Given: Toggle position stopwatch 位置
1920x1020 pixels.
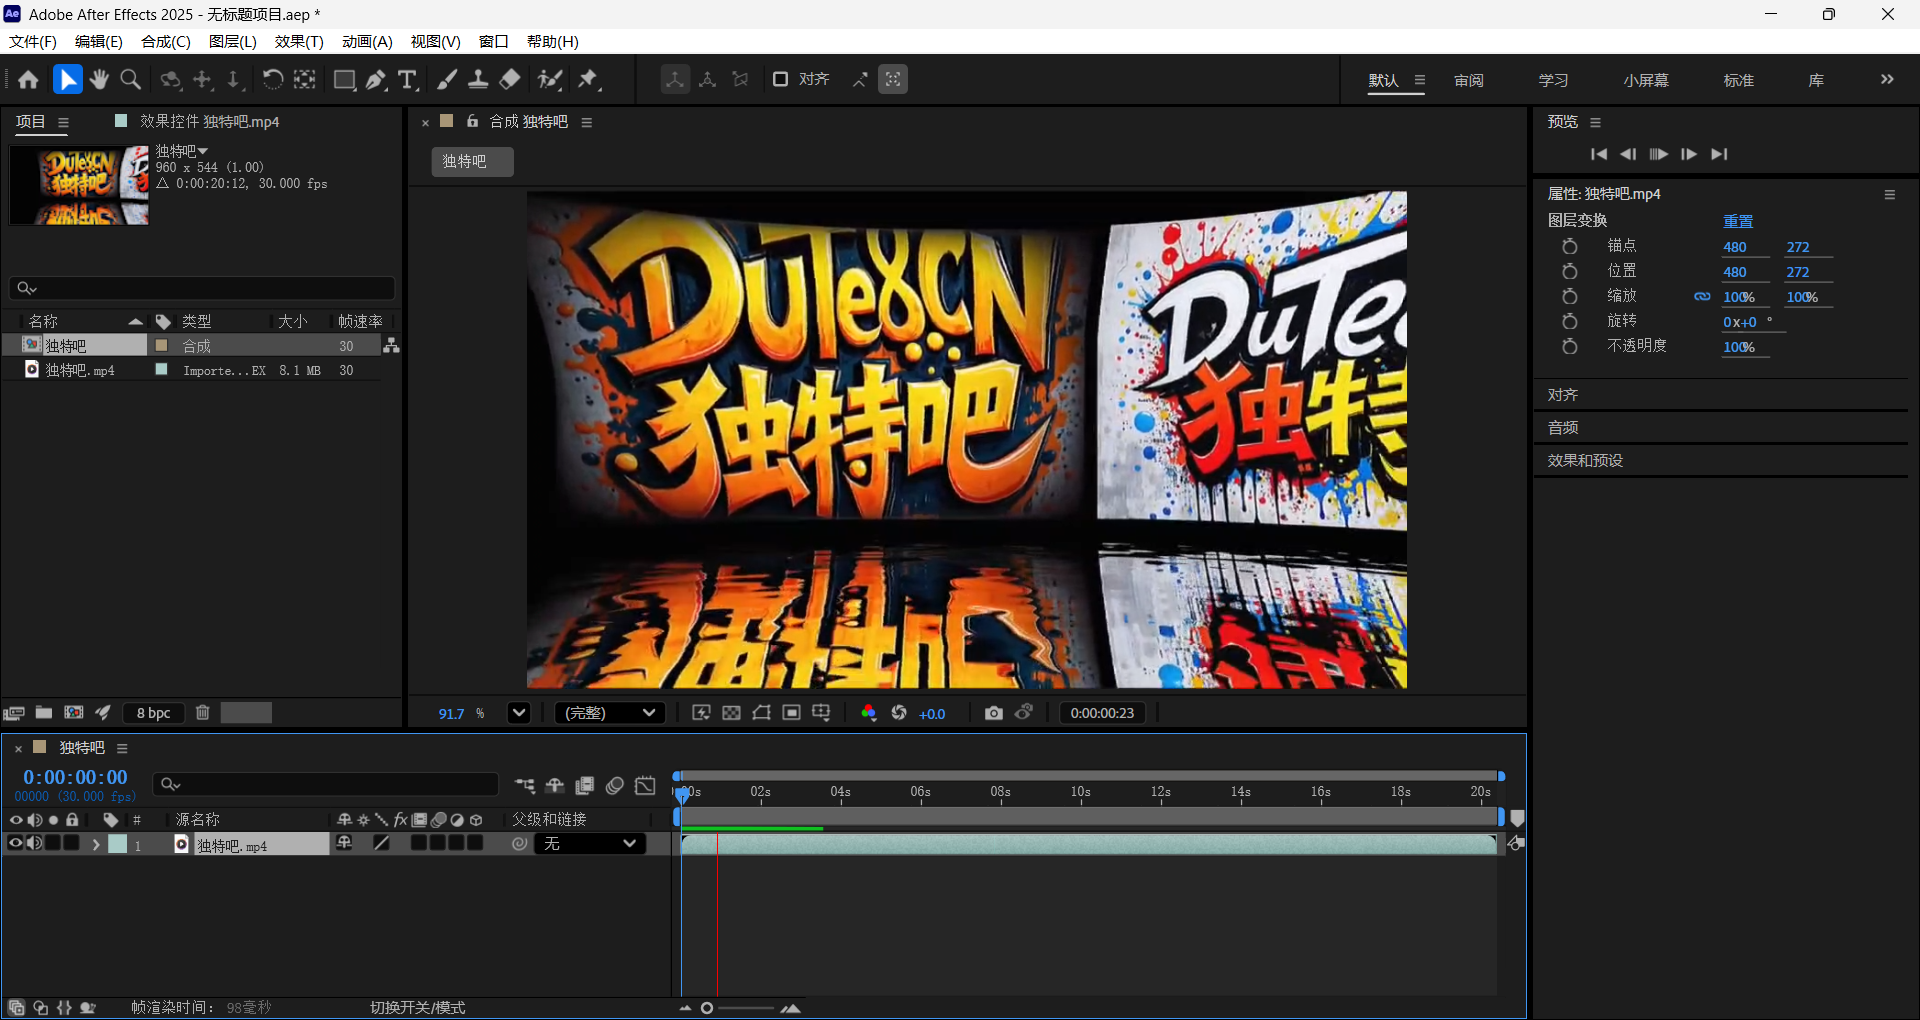Looking at the screenshot, I should point(1570,272).
